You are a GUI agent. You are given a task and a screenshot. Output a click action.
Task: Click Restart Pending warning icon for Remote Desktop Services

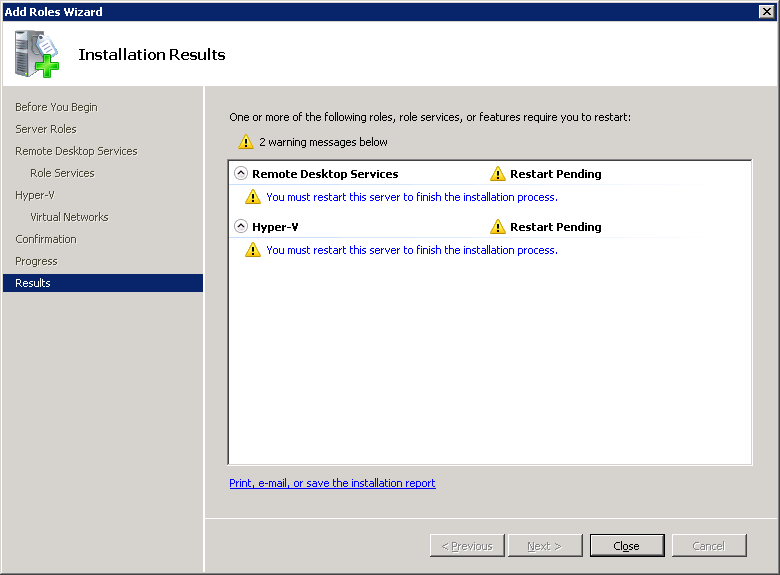pyautogui.click(x=498, y=174)
